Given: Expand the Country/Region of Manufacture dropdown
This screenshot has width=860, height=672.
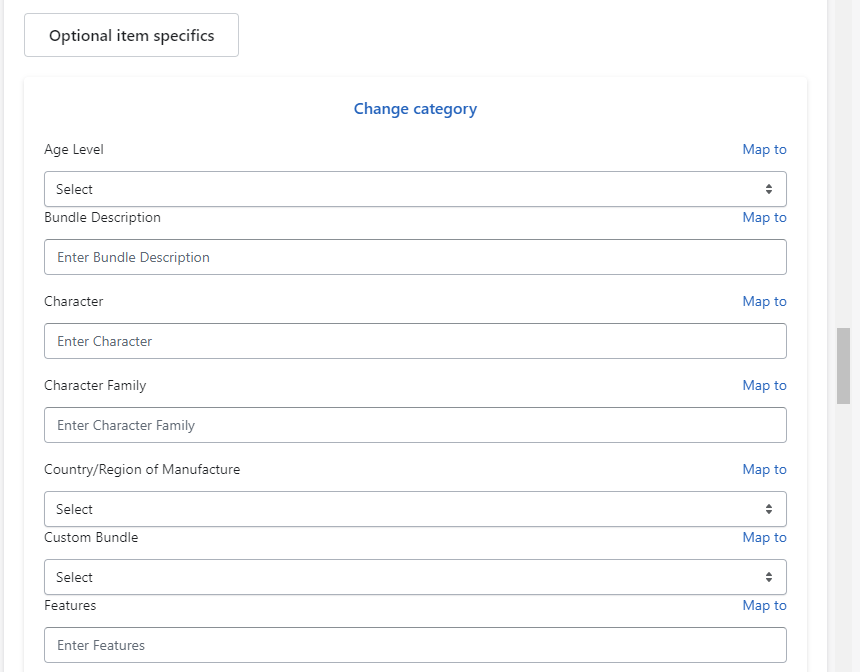Looking at the screenshot, I should 415,509.
